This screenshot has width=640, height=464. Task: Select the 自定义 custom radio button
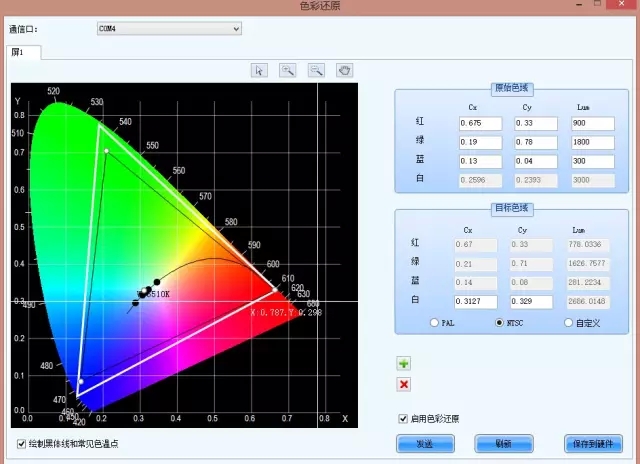tap(569, 323)
